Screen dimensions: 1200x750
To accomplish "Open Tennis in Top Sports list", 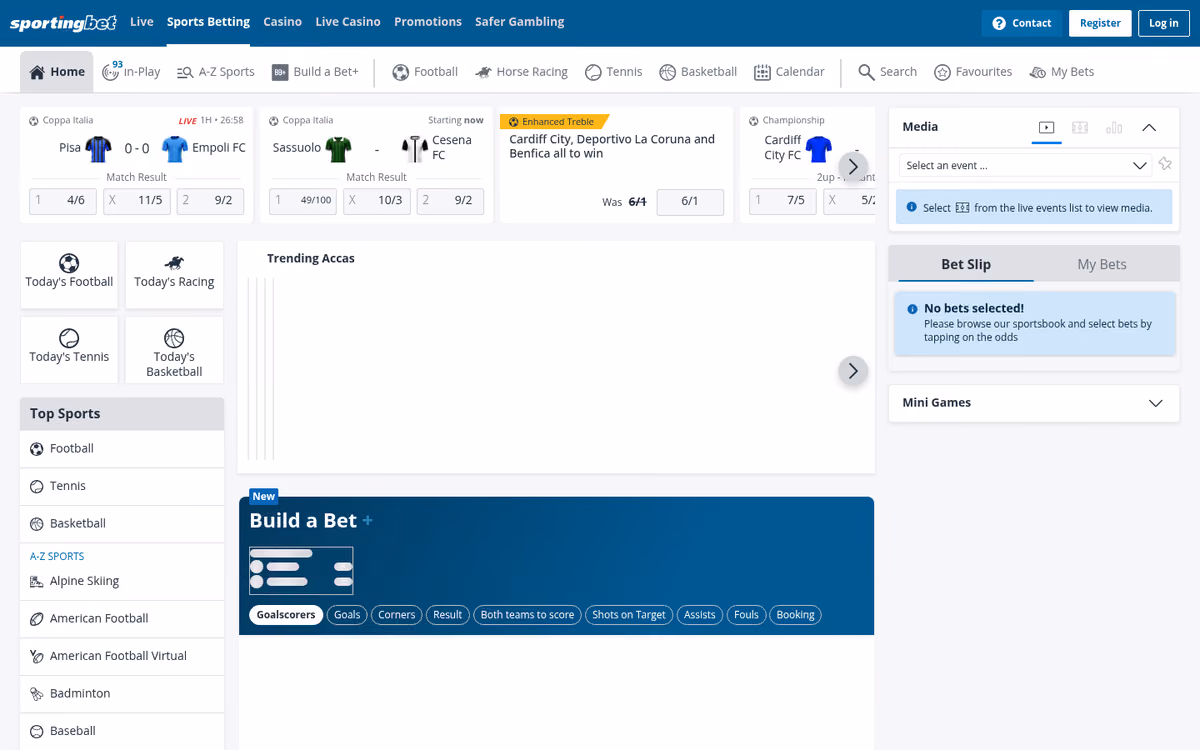I will pos(122,486).
